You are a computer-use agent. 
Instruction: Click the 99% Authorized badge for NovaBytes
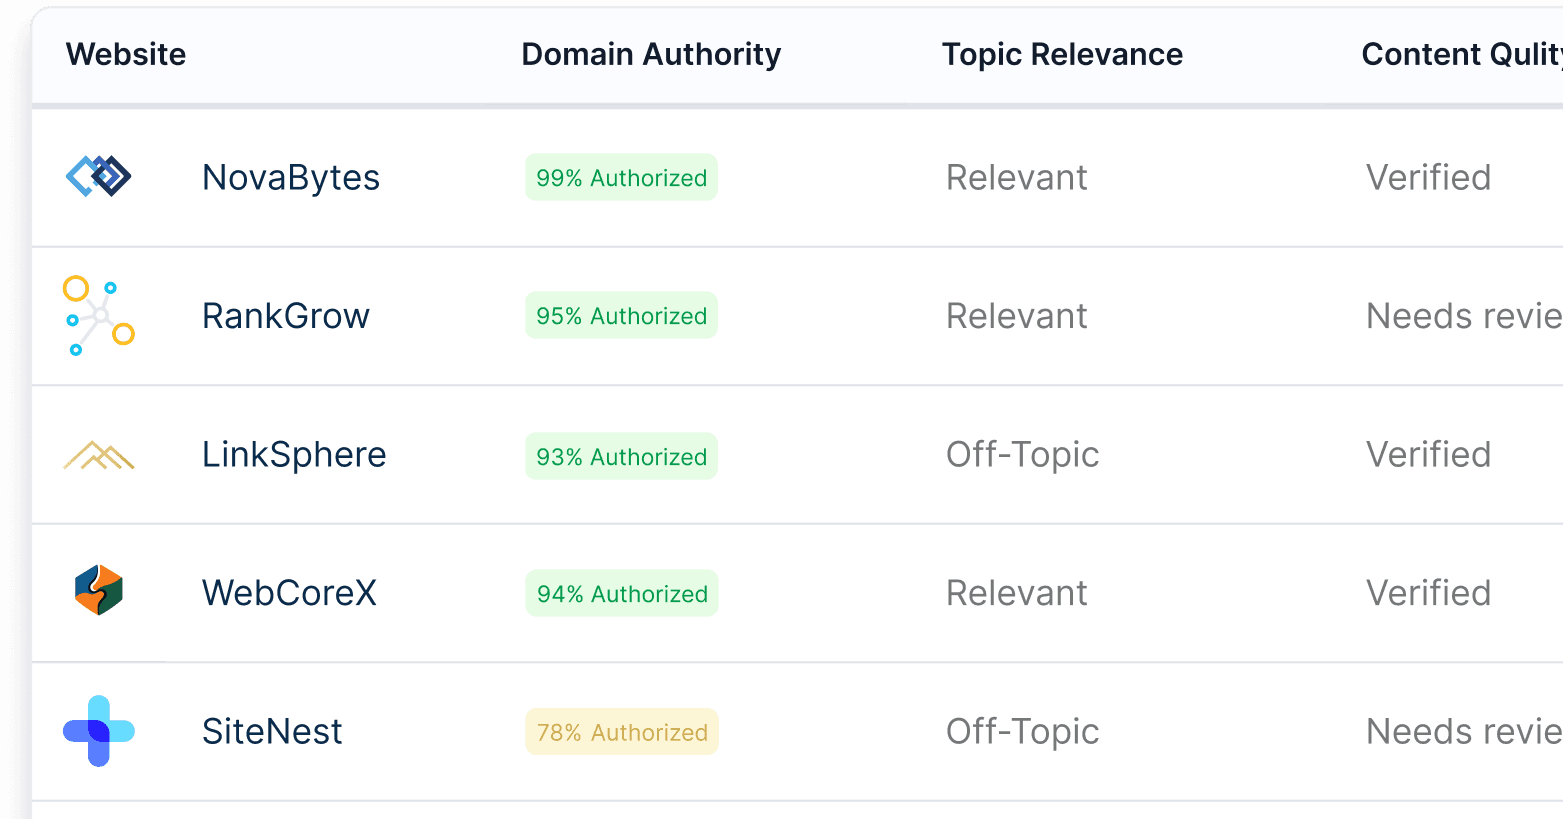pos(621,177)
